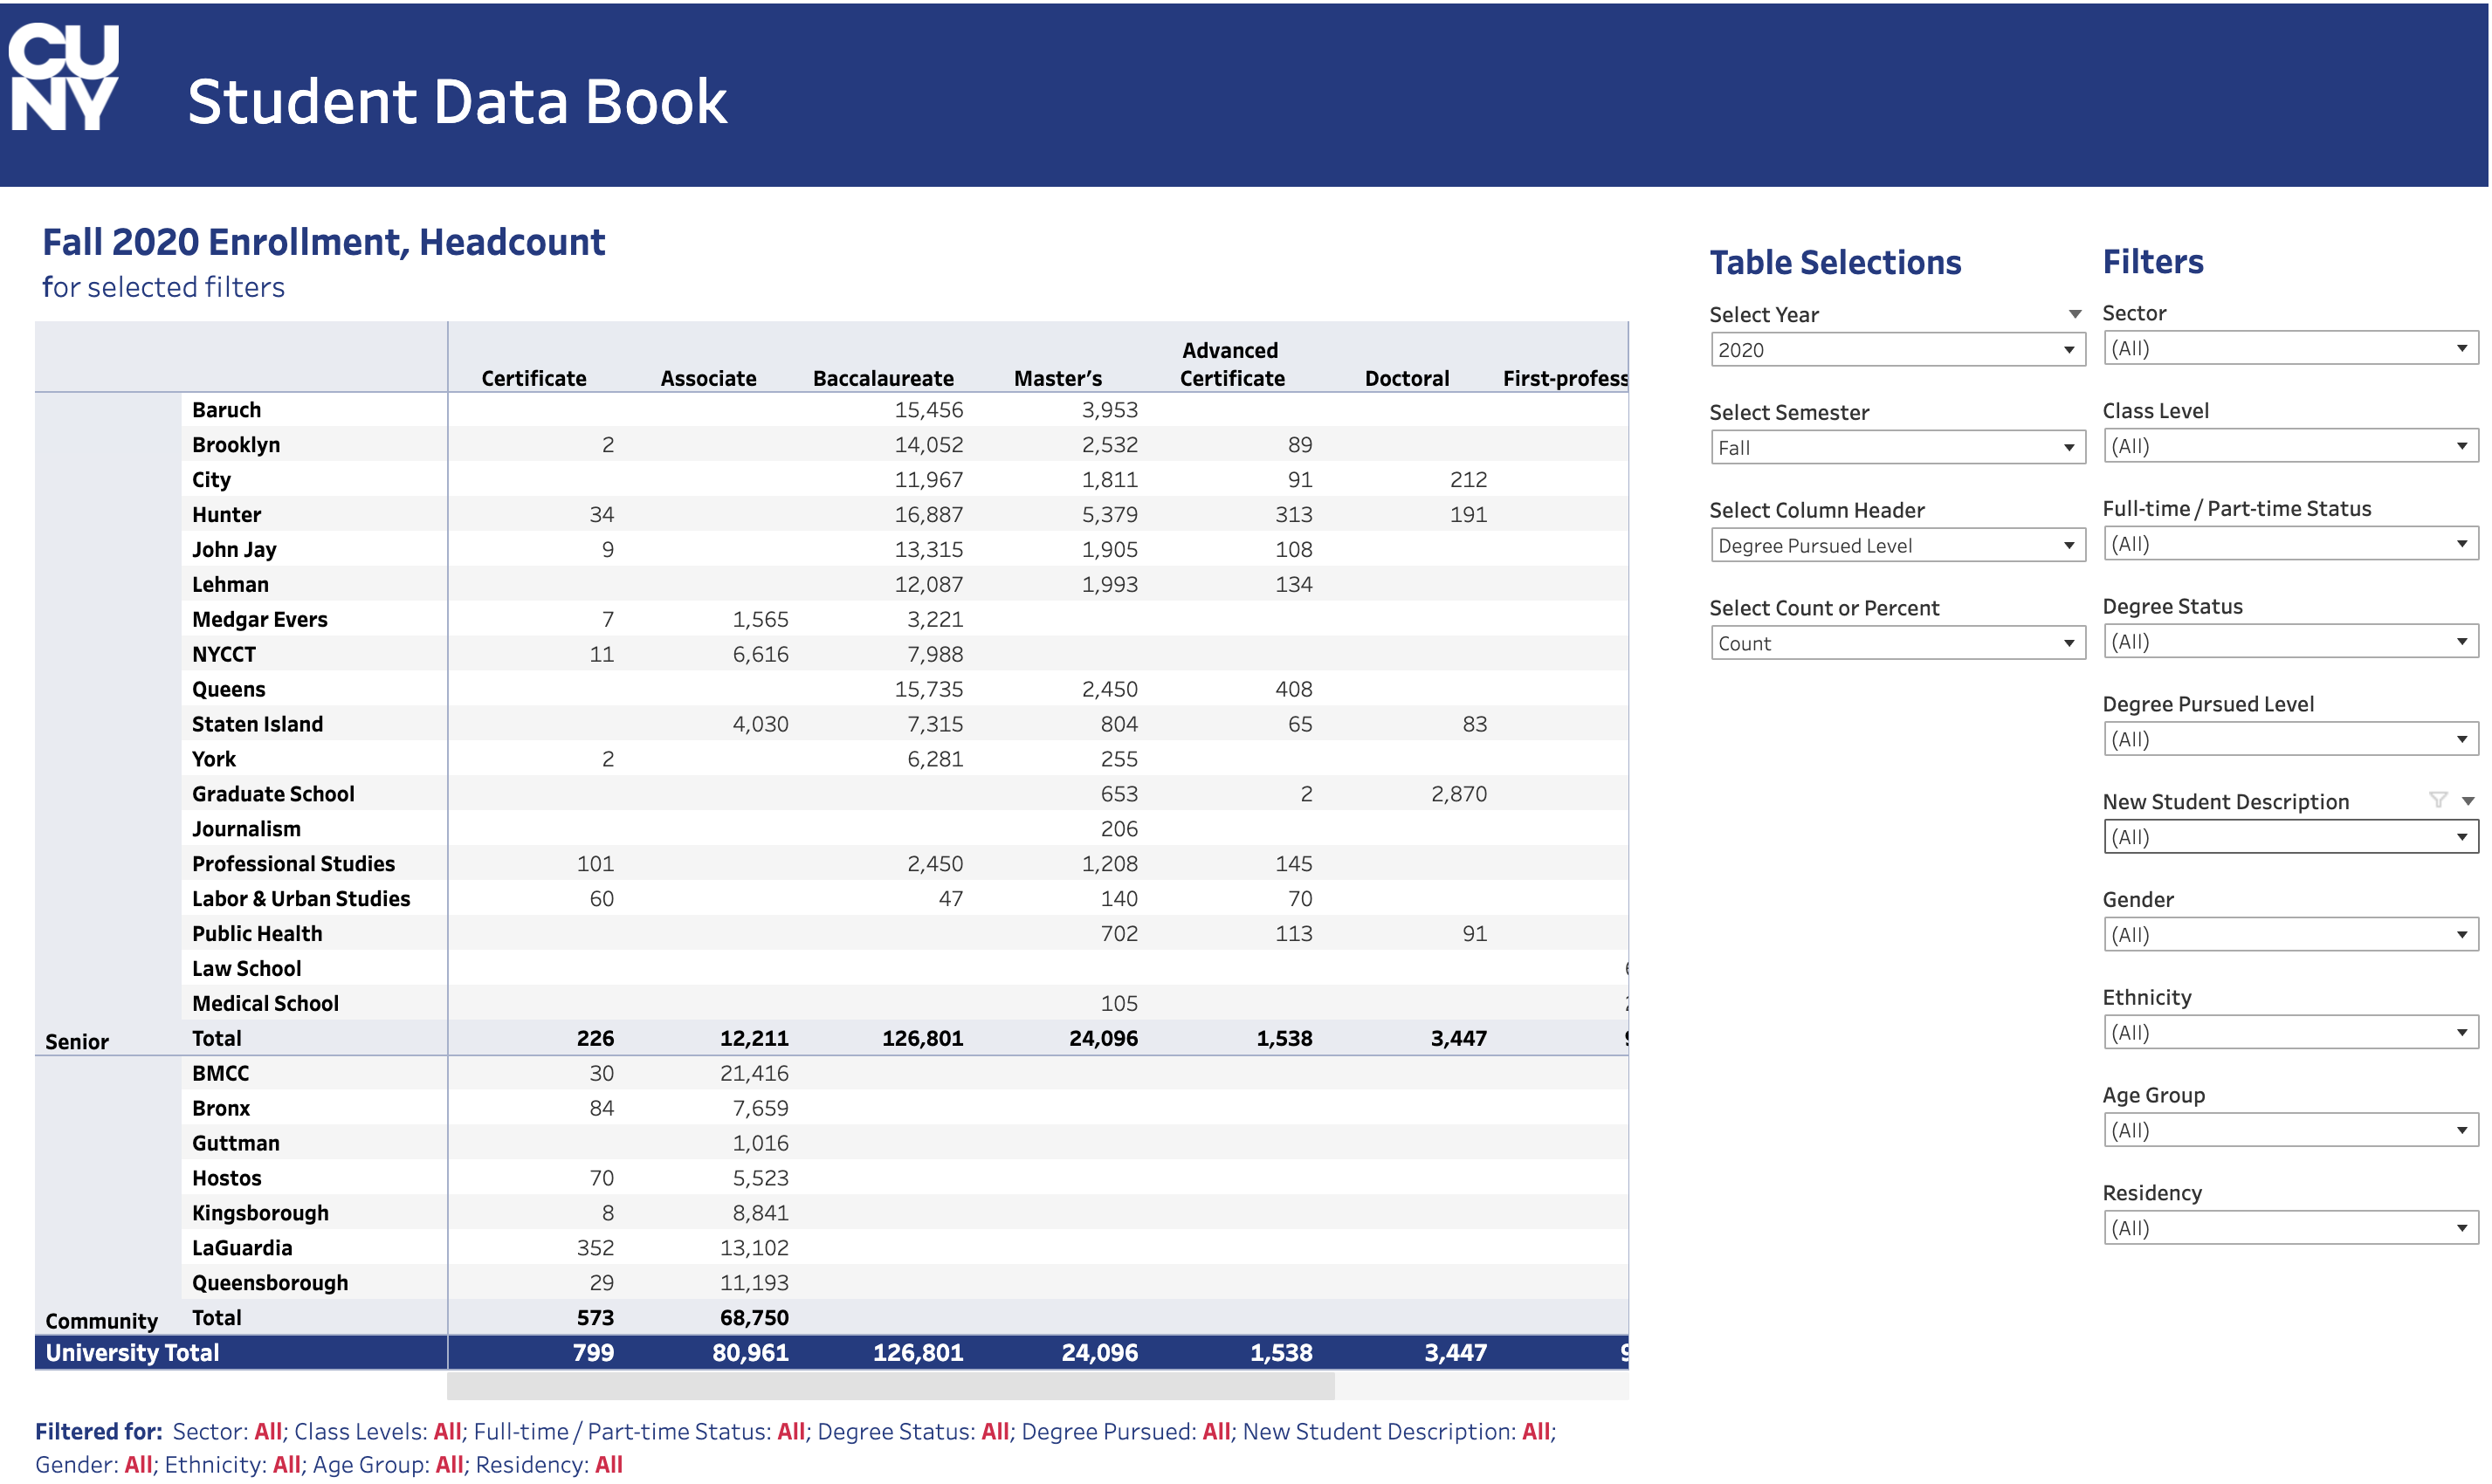
Task: Click the Graduate School row label
Action: (273, 795)
